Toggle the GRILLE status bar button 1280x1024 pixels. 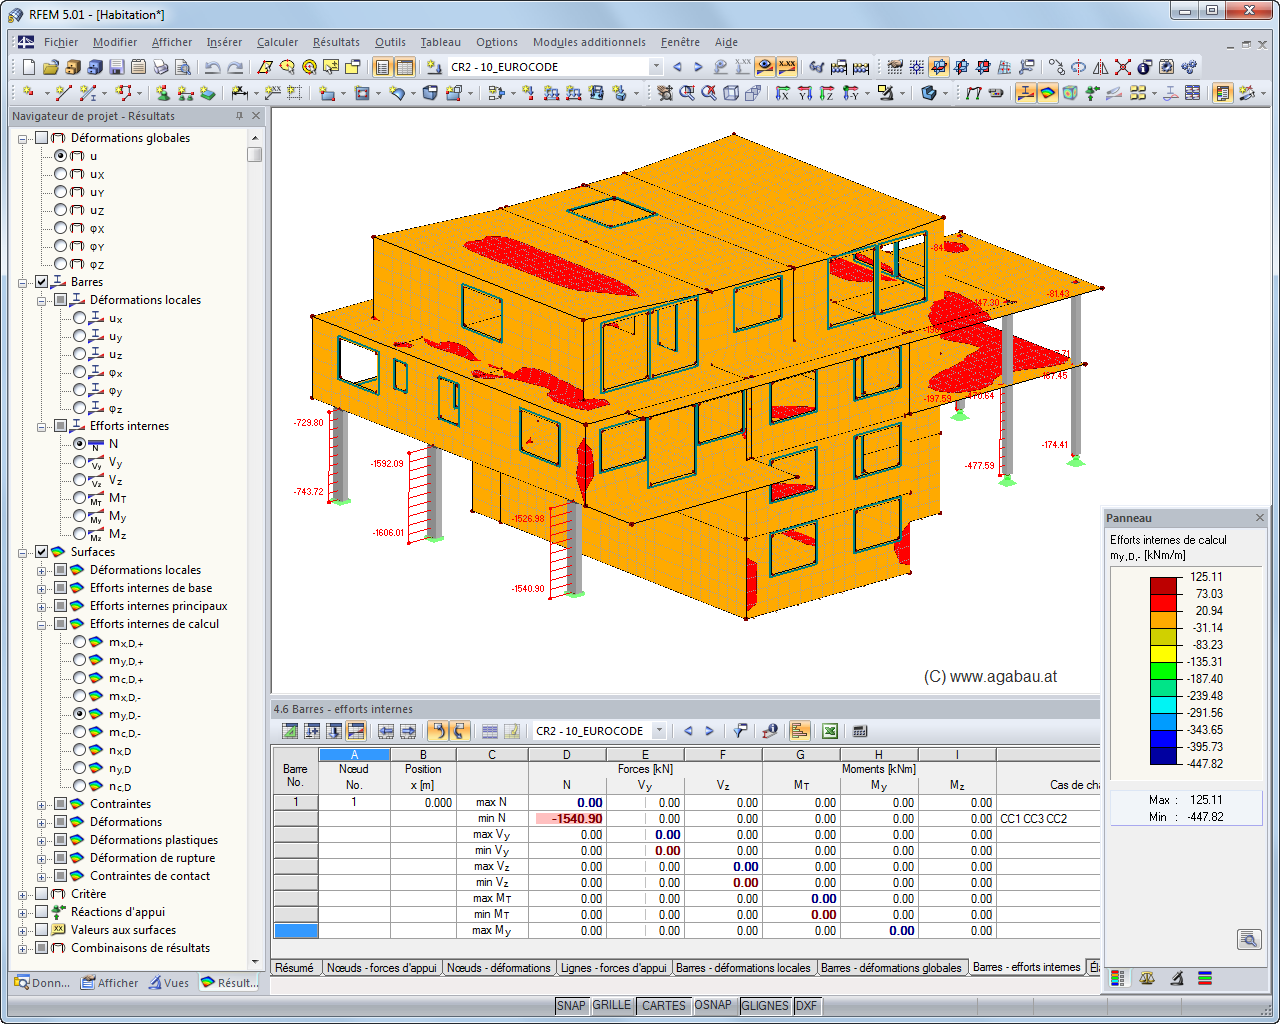[x=612, y=1006]
